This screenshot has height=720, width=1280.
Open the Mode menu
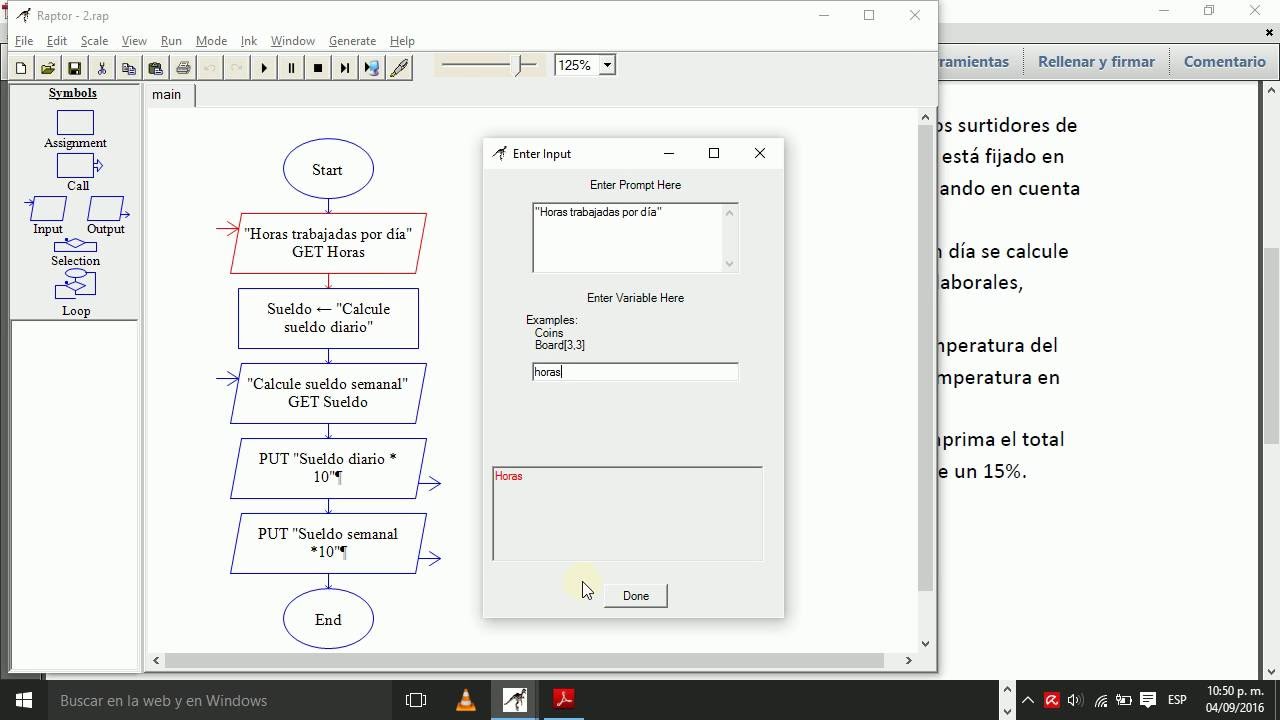pyautogui.click(x=211, y=41)
